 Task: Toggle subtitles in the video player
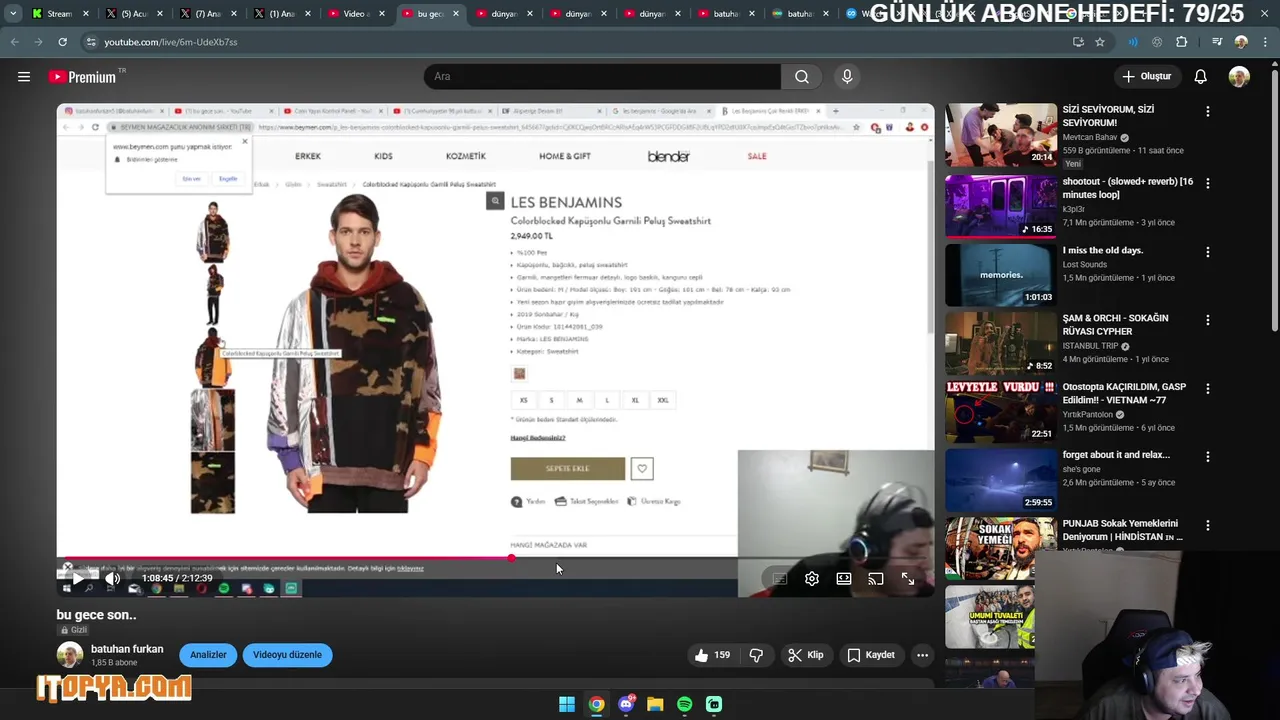(780, 578)
